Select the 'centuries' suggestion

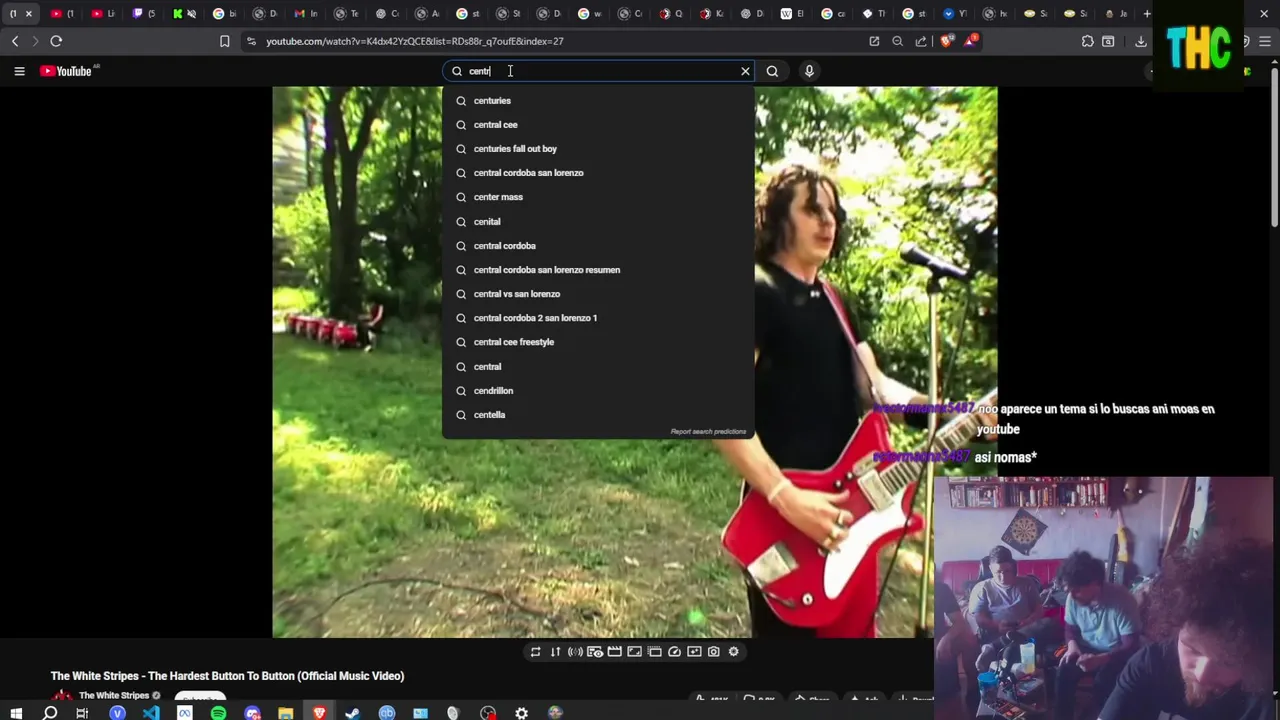598,100
